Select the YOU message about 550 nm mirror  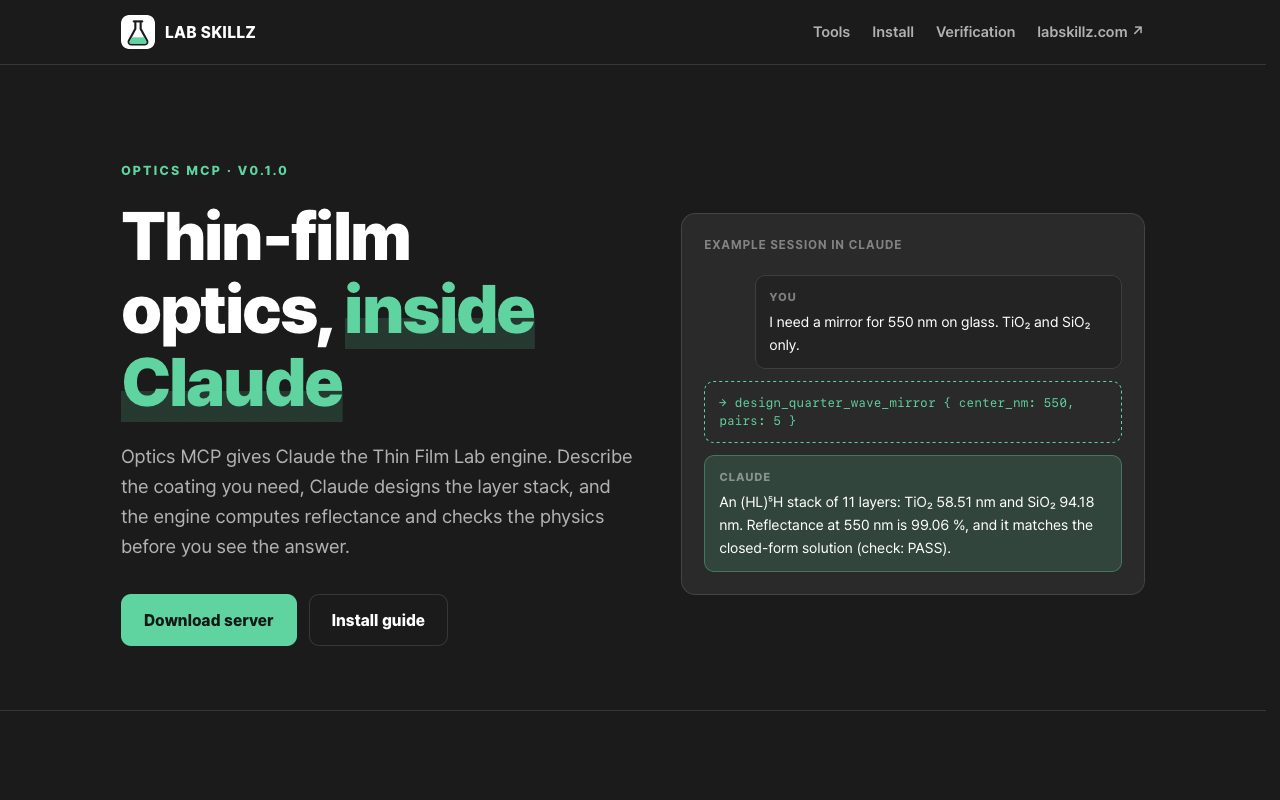pyautogui.click(x=938, y=322)
